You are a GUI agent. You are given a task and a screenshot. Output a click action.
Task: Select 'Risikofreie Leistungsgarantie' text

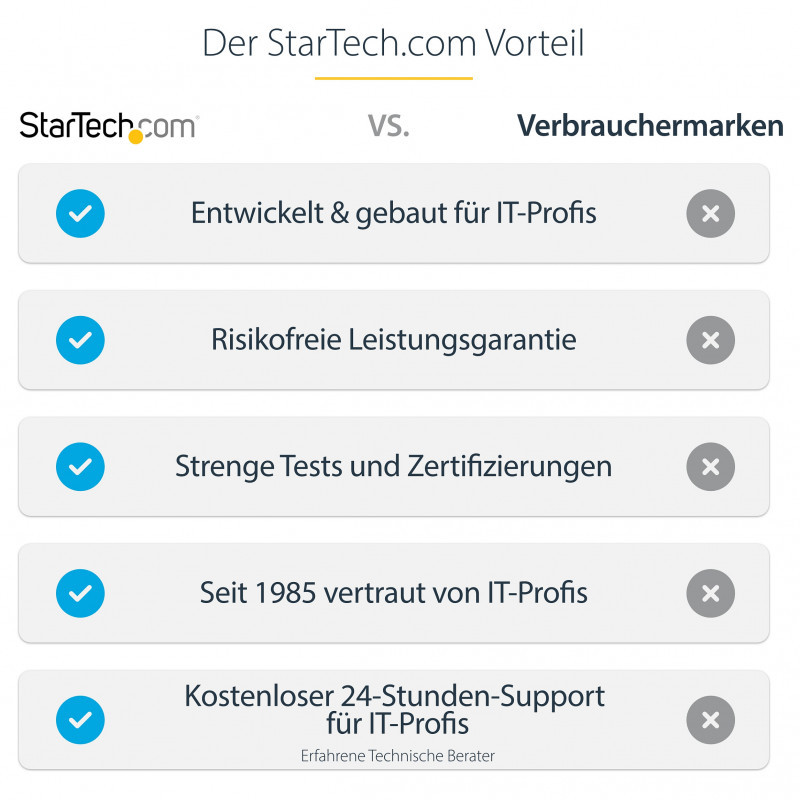(x=393, y=340)
